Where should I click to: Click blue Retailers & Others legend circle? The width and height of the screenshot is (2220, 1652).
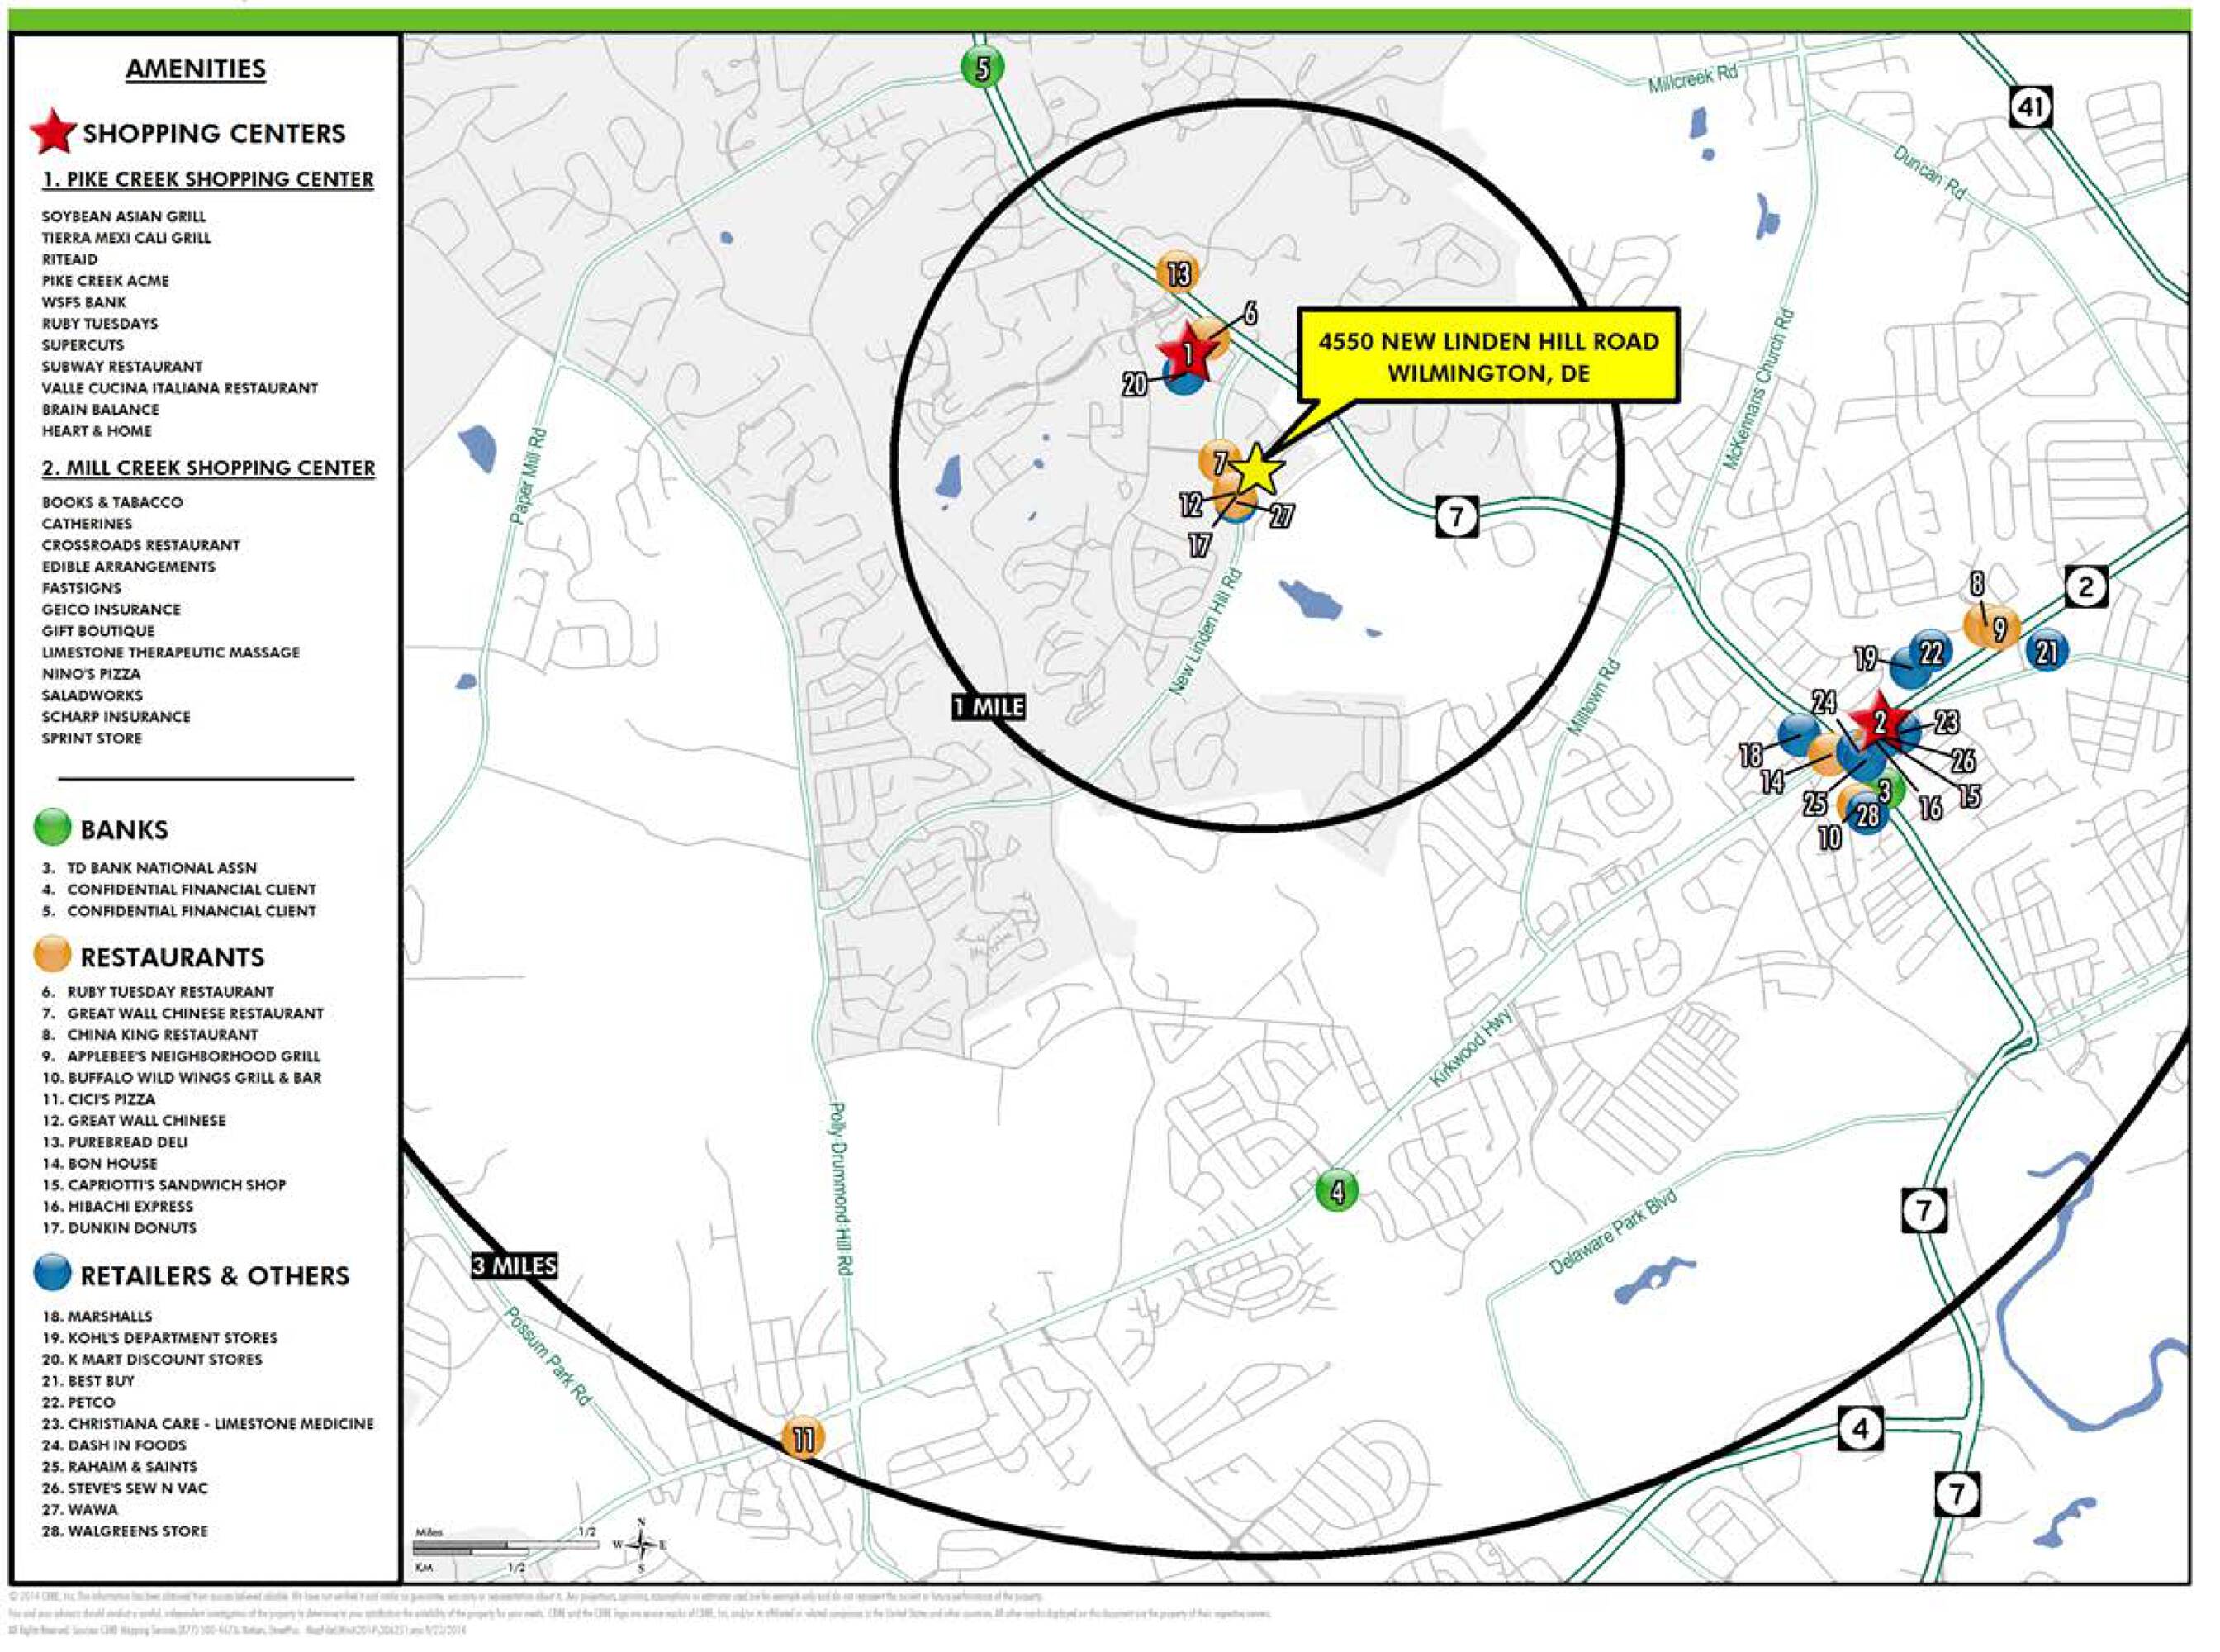[x=52, y=1273]
